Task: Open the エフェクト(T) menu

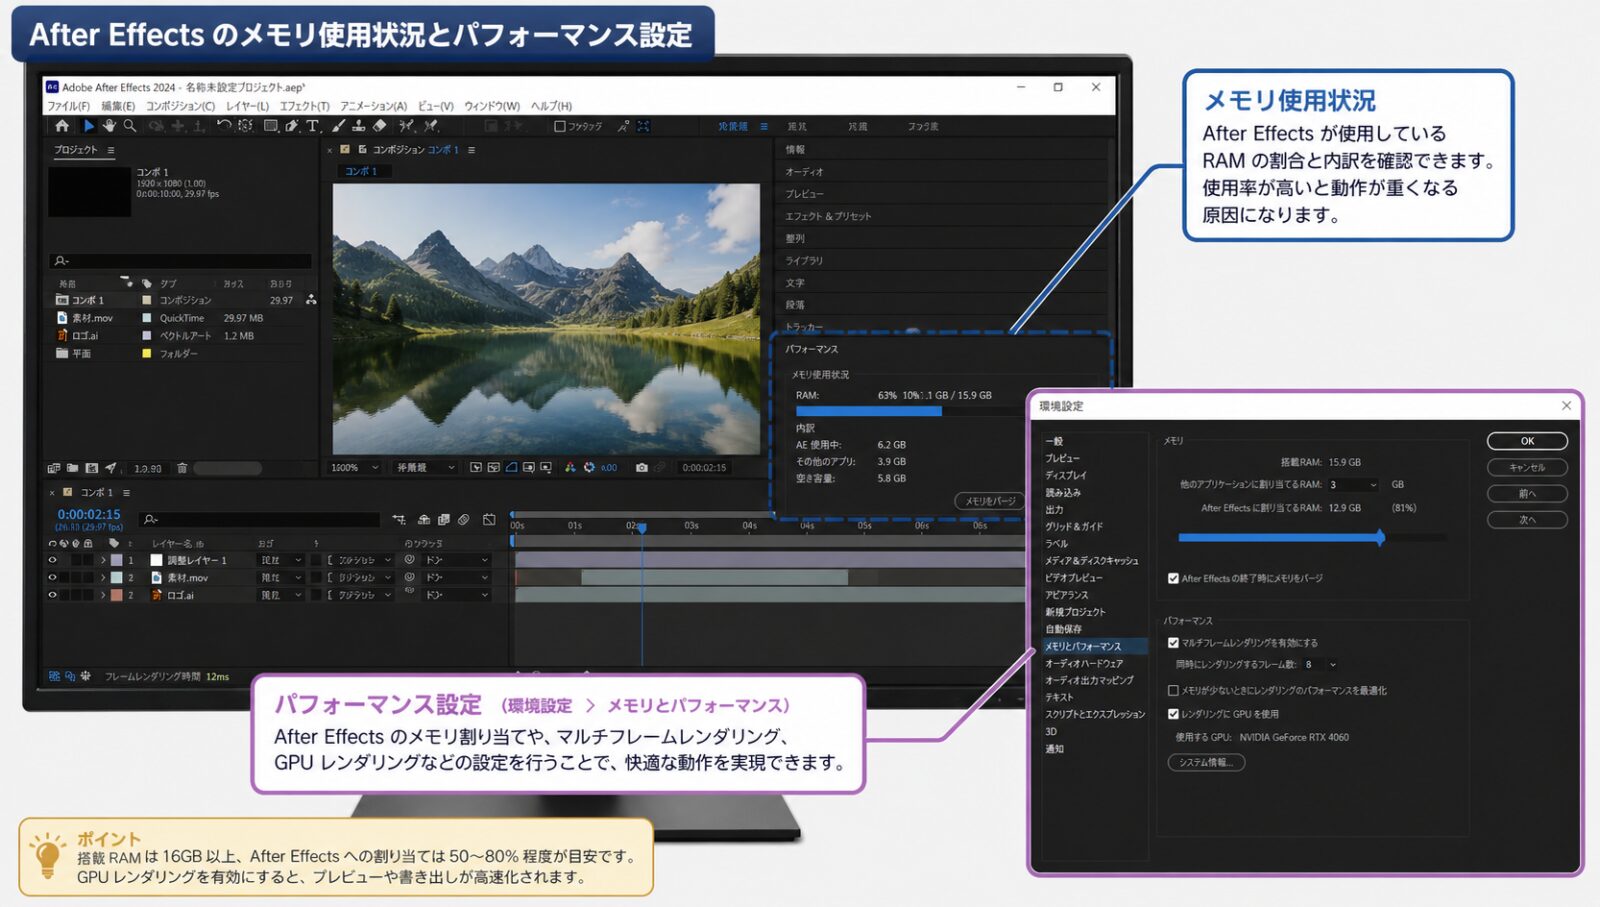Action: tap(305, 106)
